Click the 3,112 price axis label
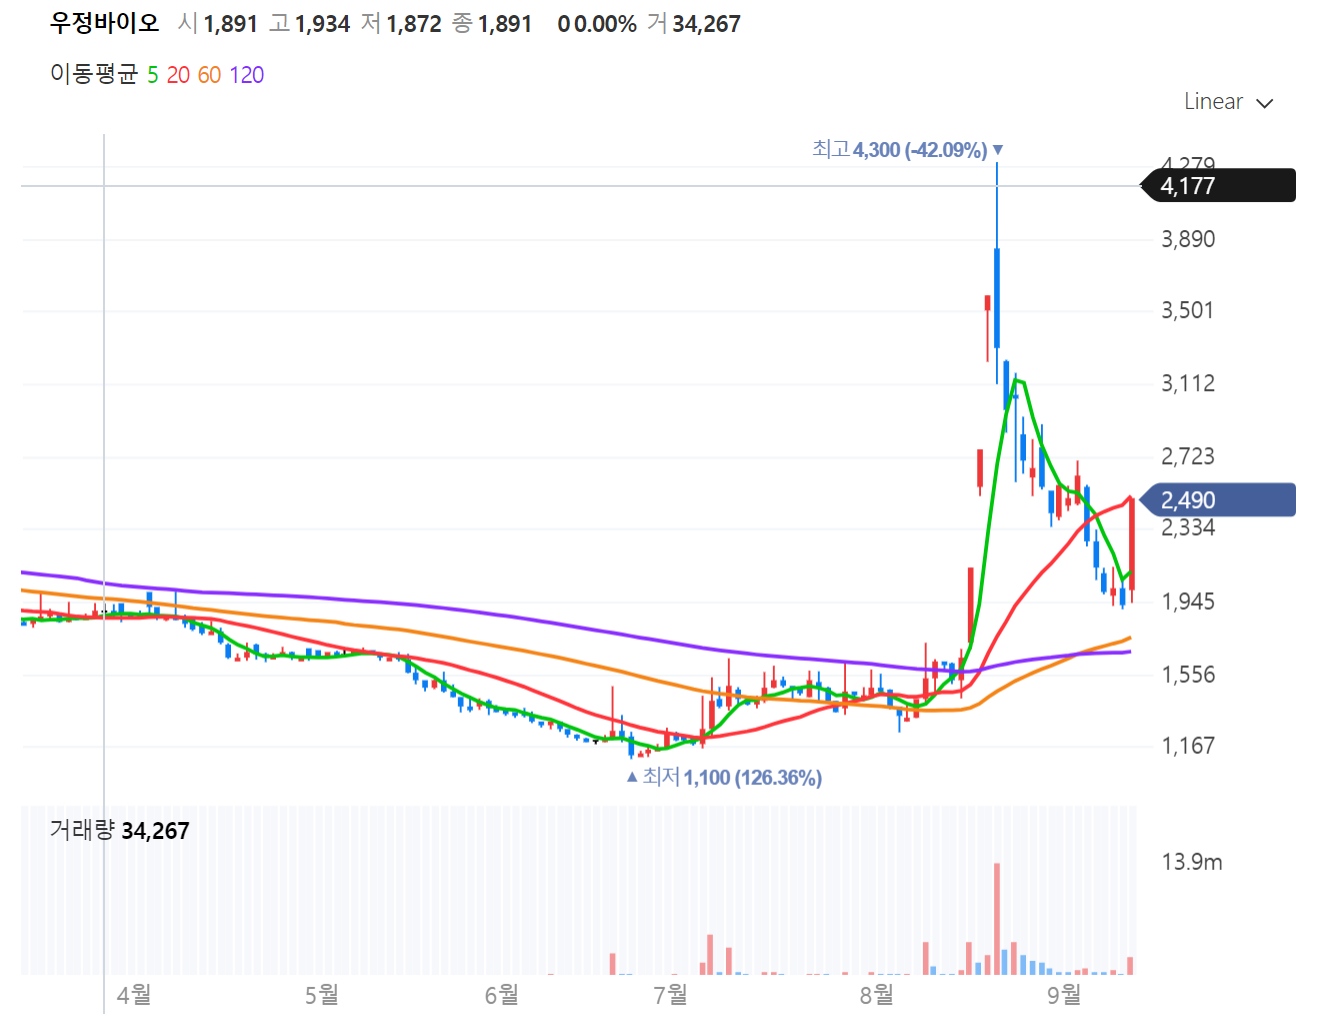This screenshot has width=1331, height=1019. tap(1188, 383)
